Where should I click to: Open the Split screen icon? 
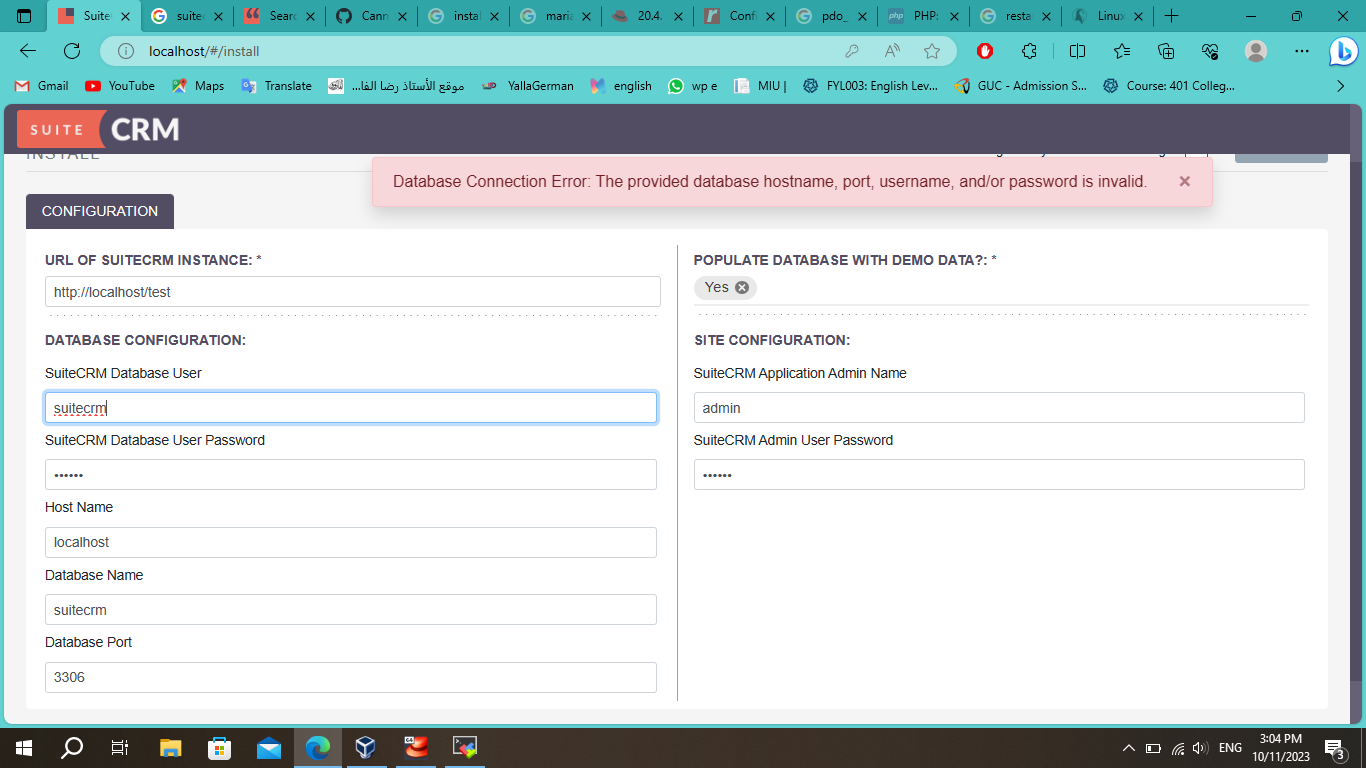[1077, 51]
